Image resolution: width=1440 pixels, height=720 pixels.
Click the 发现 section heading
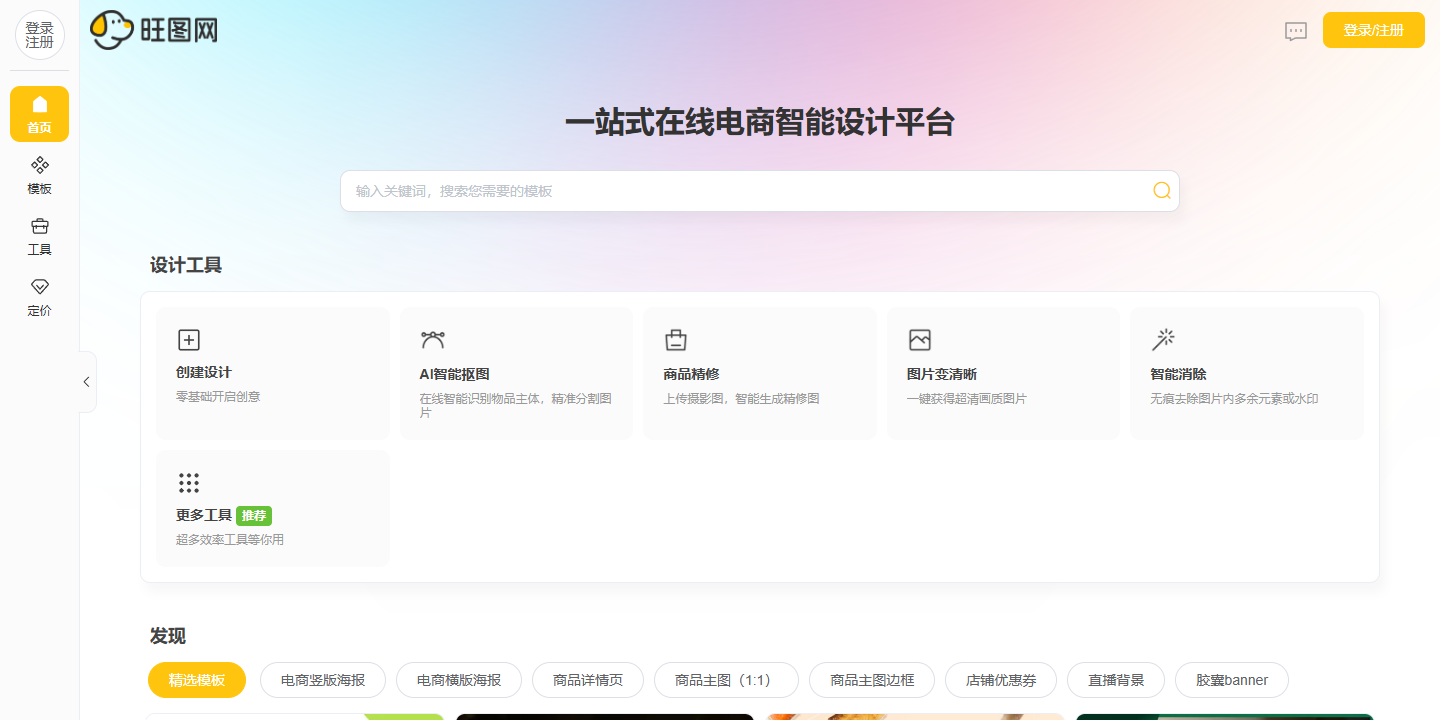(x=168, y=636)
